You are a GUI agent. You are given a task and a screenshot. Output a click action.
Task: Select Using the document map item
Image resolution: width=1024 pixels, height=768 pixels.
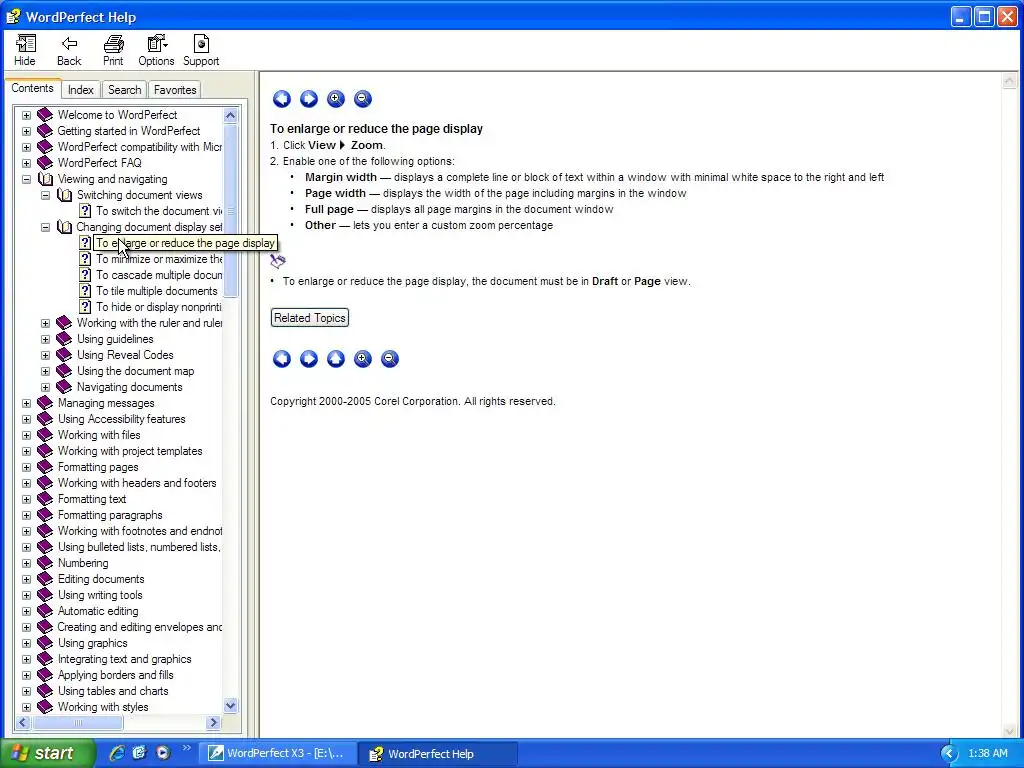135,371
